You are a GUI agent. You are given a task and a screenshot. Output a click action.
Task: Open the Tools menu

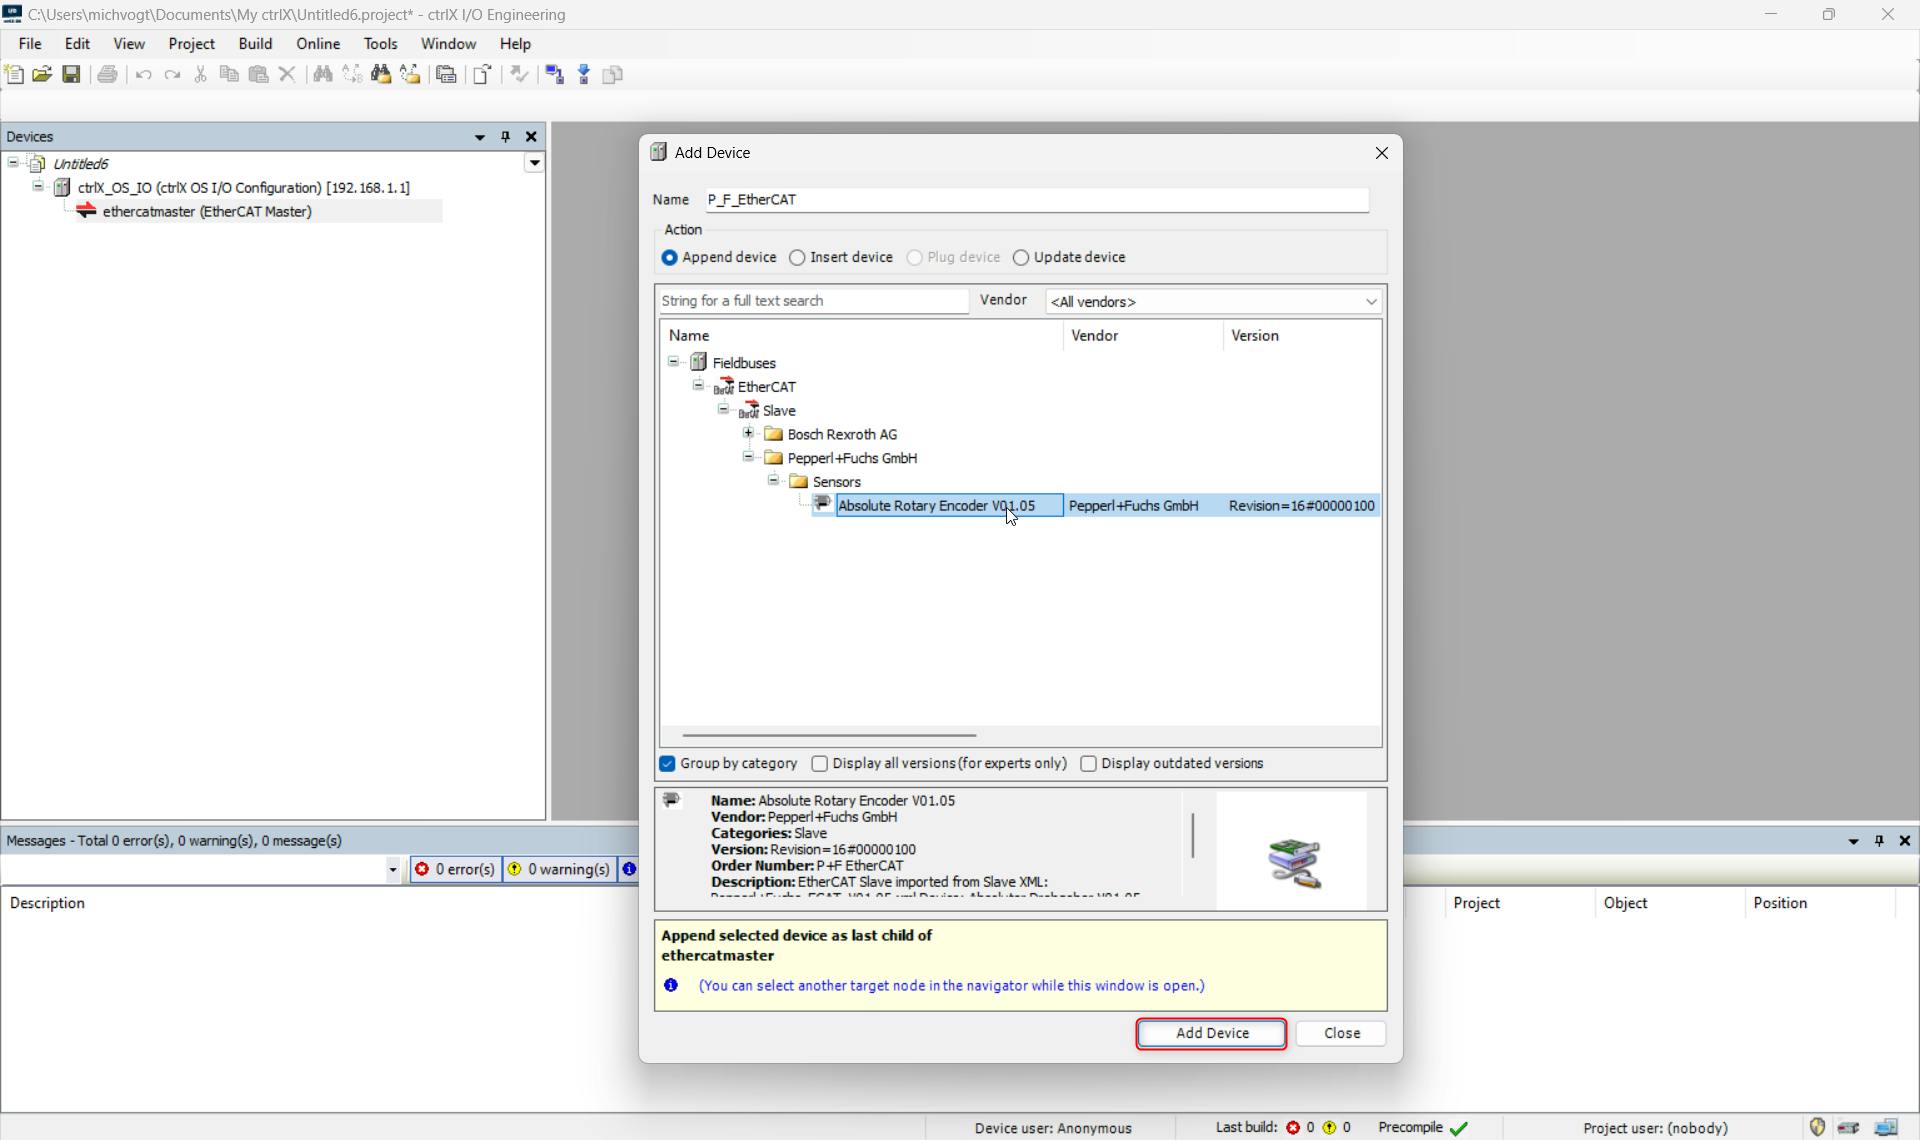click(x=380, y=44)
